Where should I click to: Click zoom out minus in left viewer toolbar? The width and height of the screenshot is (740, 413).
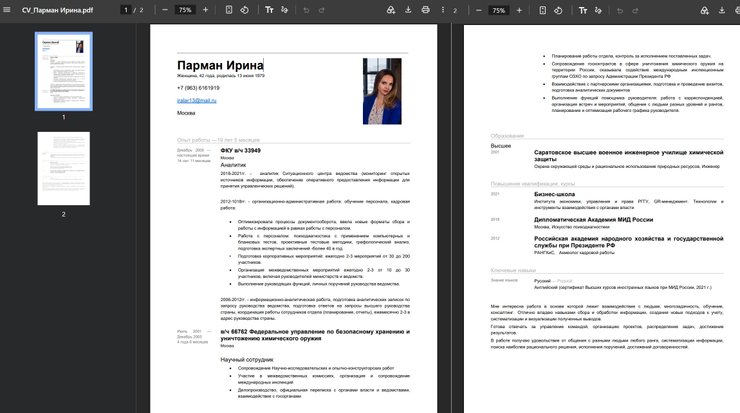click(x=165, y=10)
